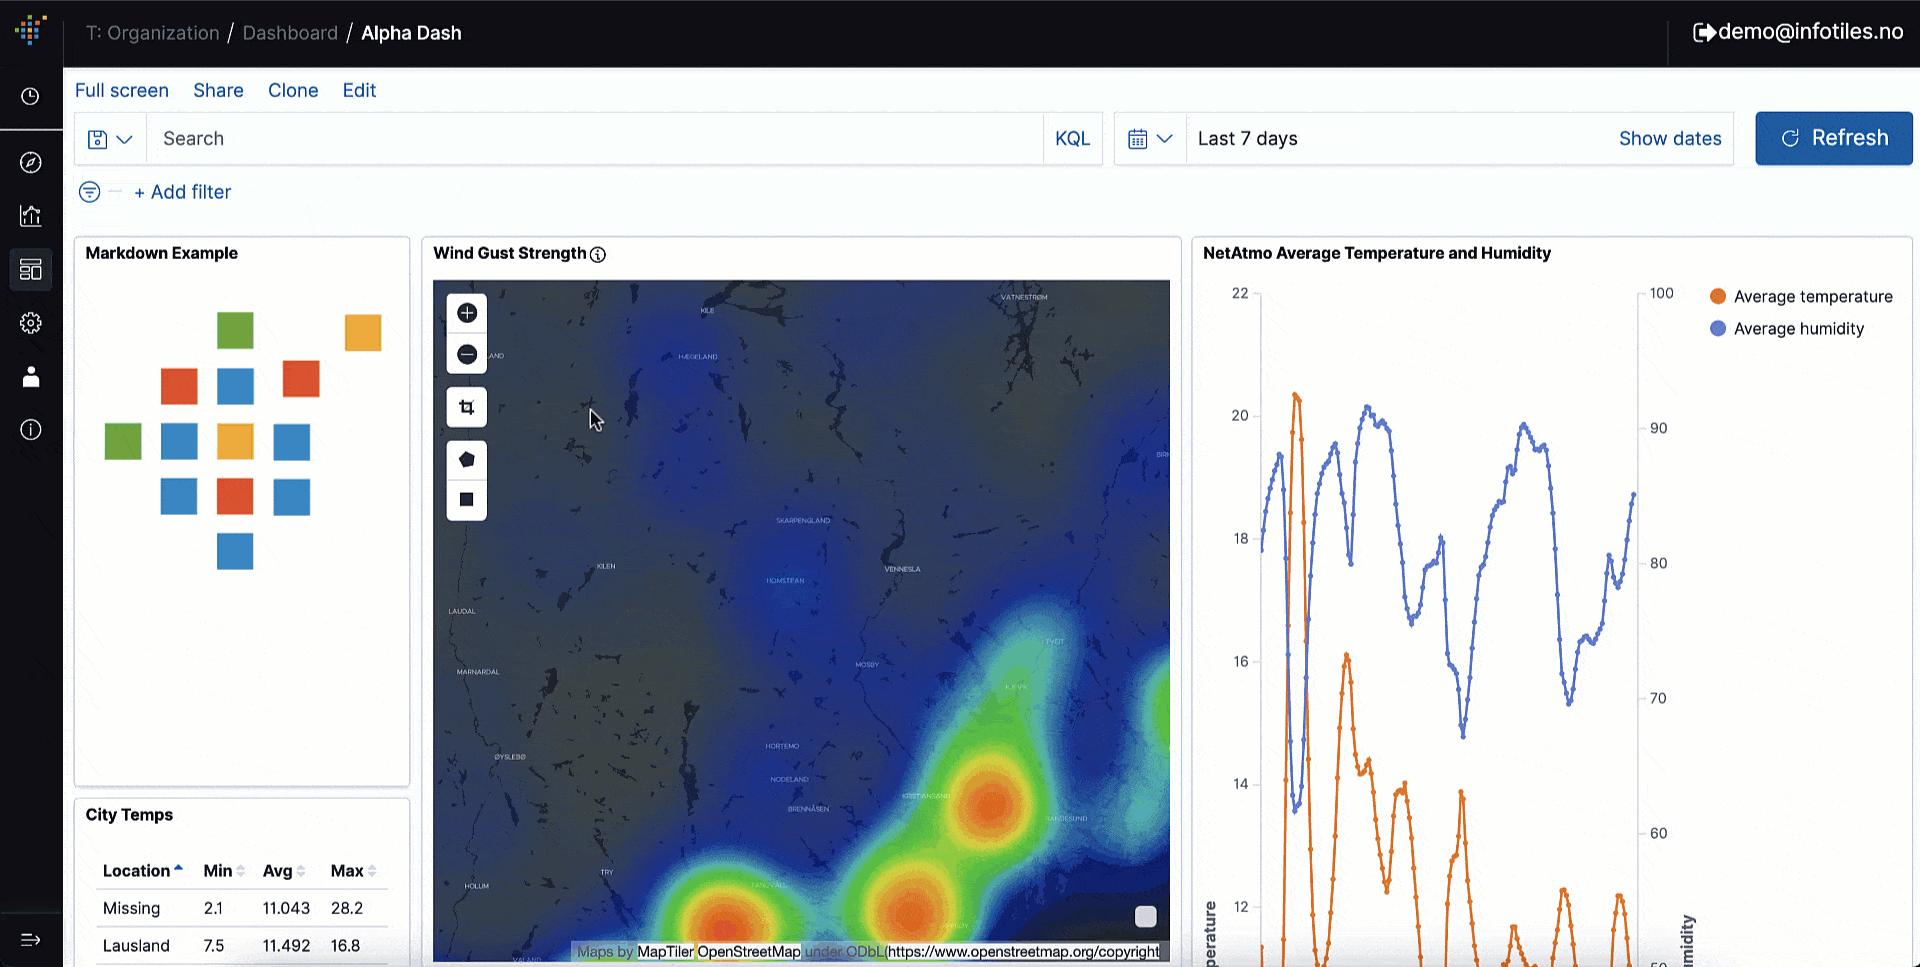Screen dimensions: 1920x967
Task: Click the 11.492 average value cell
Action: click(x=286, y=946)
